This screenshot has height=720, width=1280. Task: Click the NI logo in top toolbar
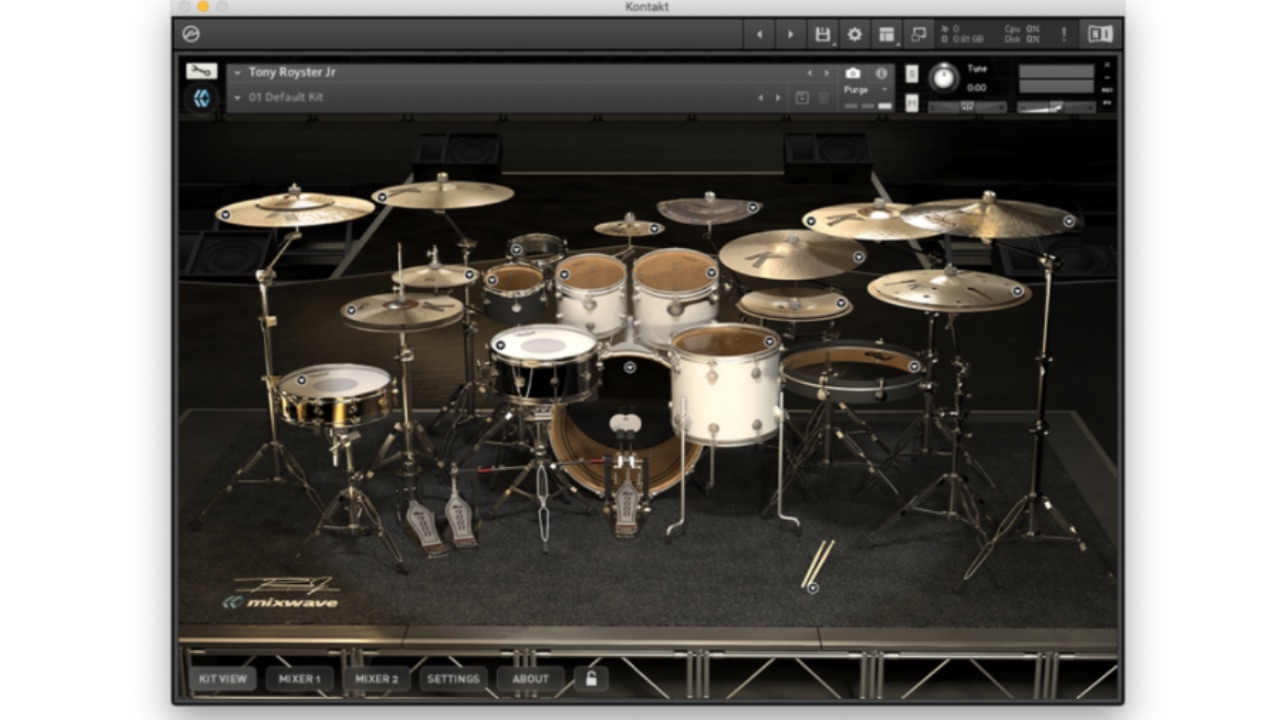(1100, 35)
